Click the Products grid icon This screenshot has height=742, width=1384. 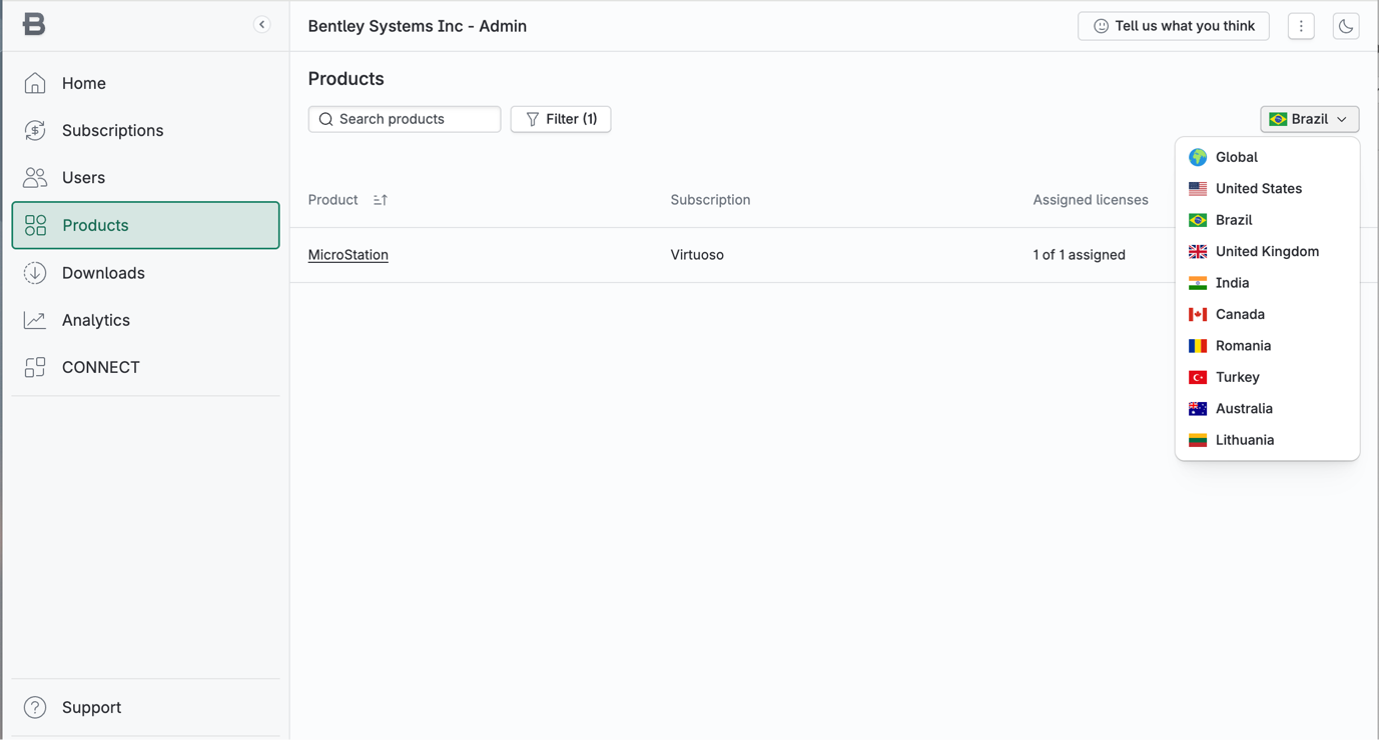click(35, 225)
